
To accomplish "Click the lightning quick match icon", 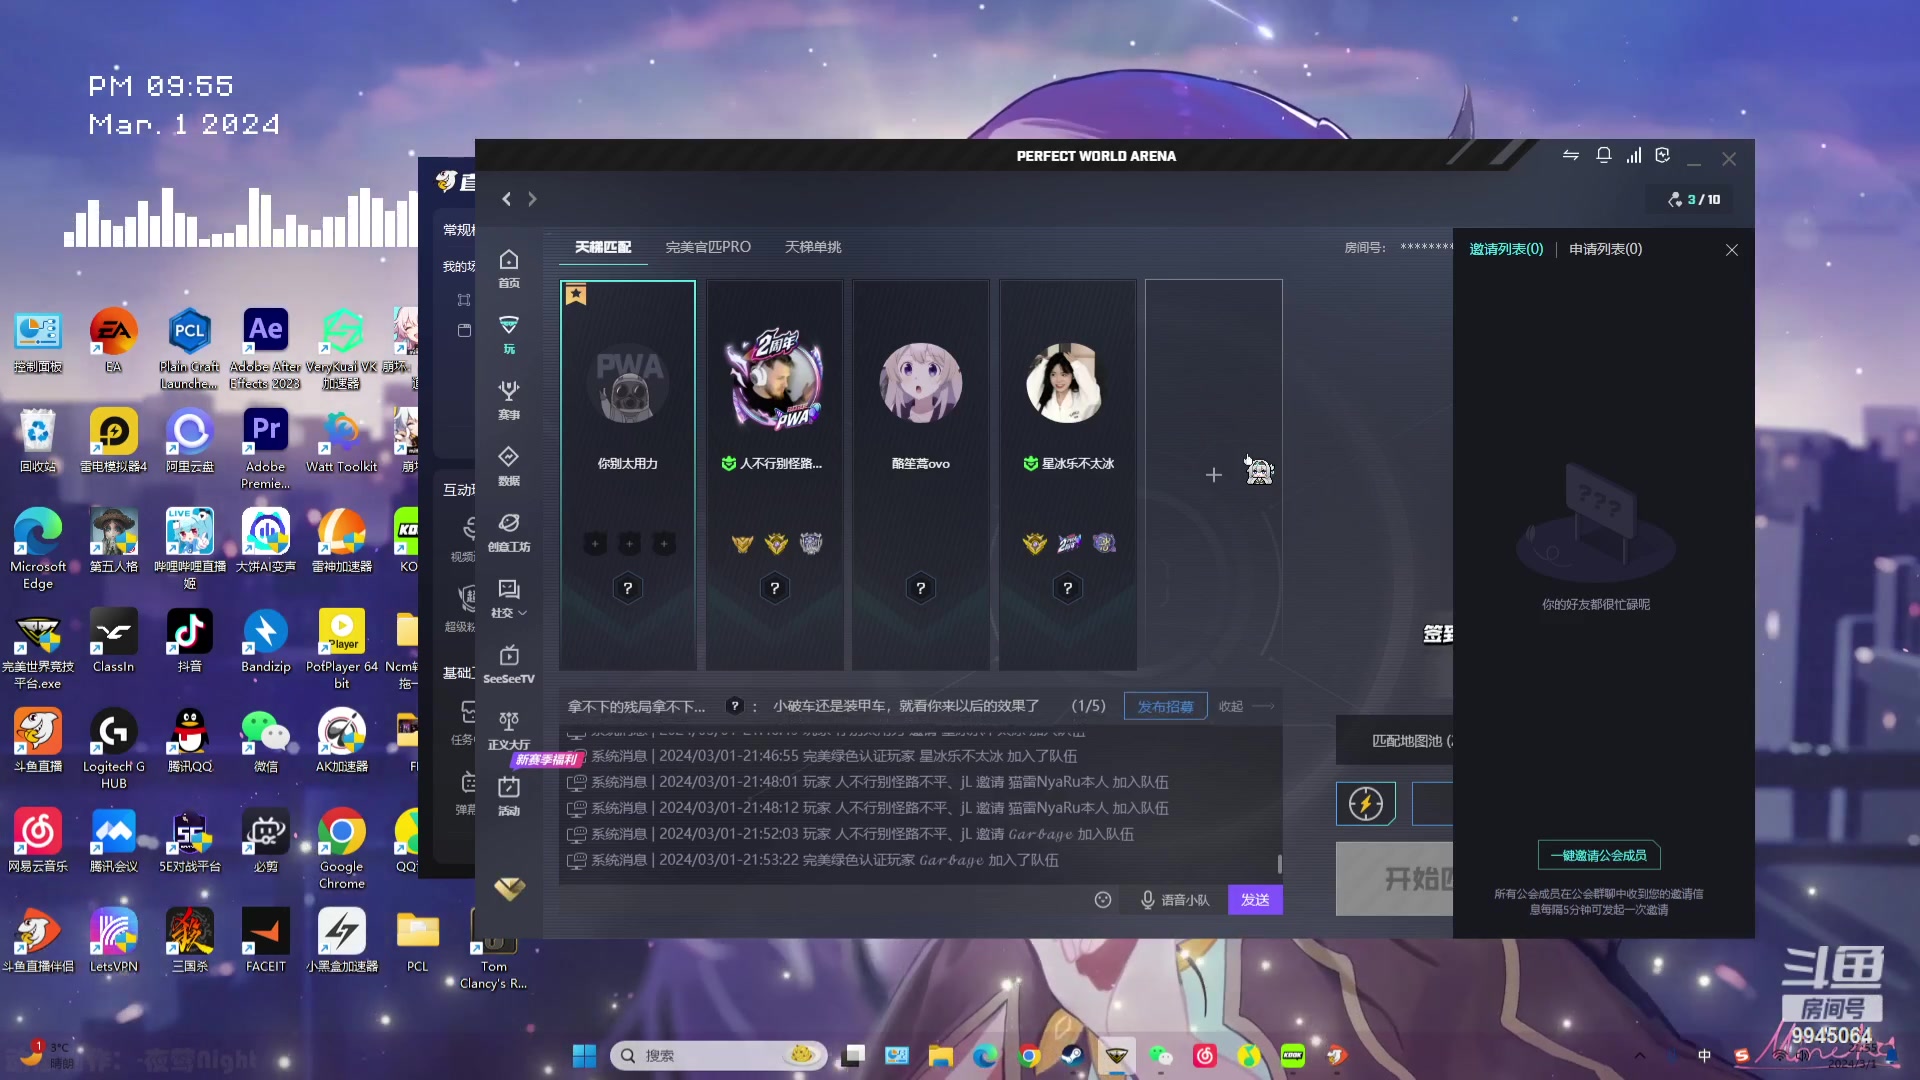I will [x=1366, y=804].
